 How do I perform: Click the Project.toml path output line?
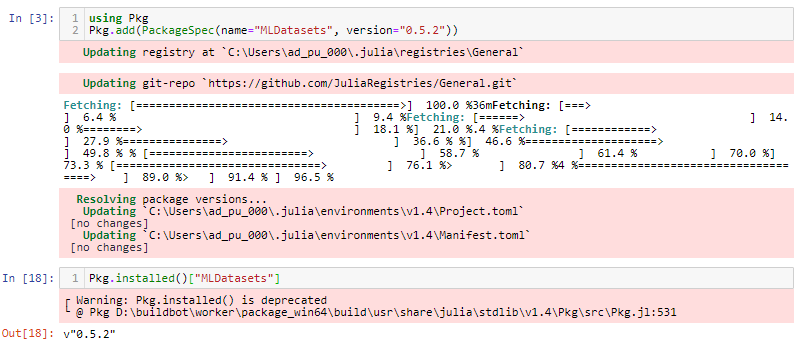tap(303, 211)
